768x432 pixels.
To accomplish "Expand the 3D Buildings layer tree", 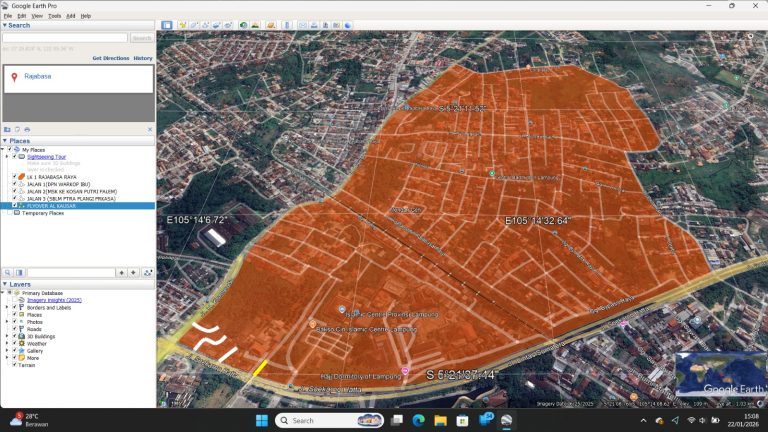I will point(7,336).
